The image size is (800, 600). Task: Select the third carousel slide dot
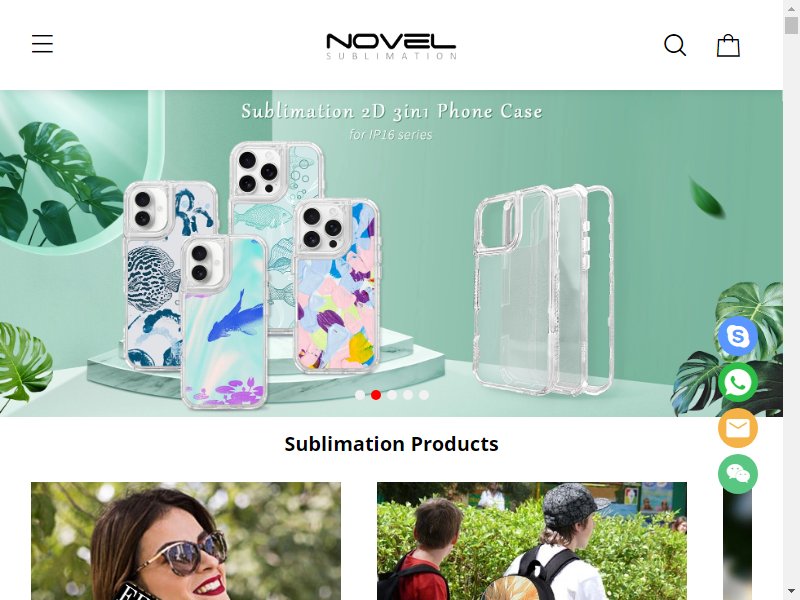point(392,395)
